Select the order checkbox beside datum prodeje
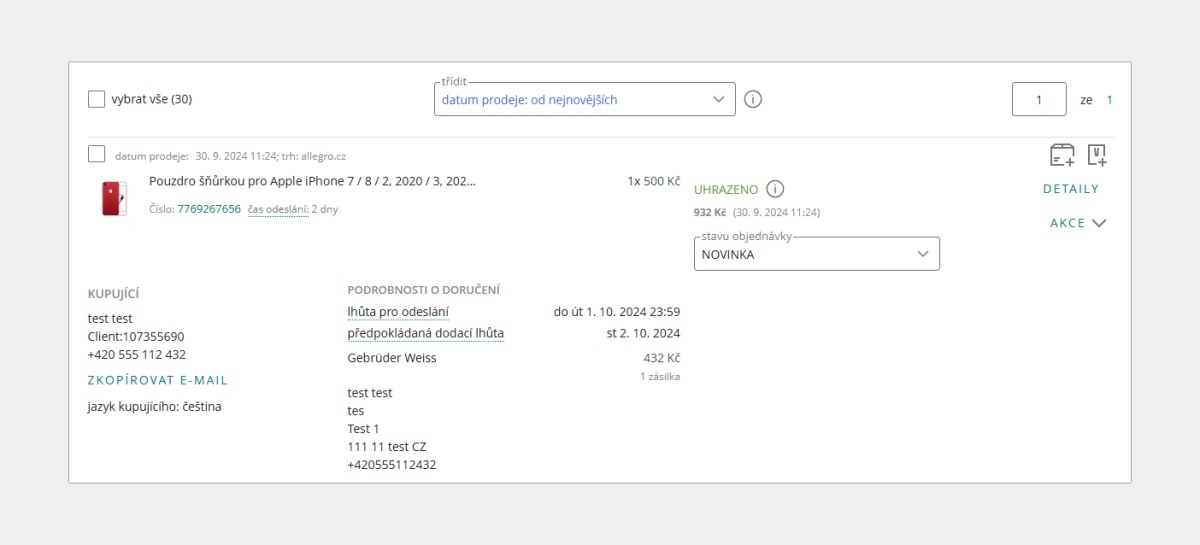Image resolution: width=1200 pixels, height=545 pixels. tap(97, 154)
